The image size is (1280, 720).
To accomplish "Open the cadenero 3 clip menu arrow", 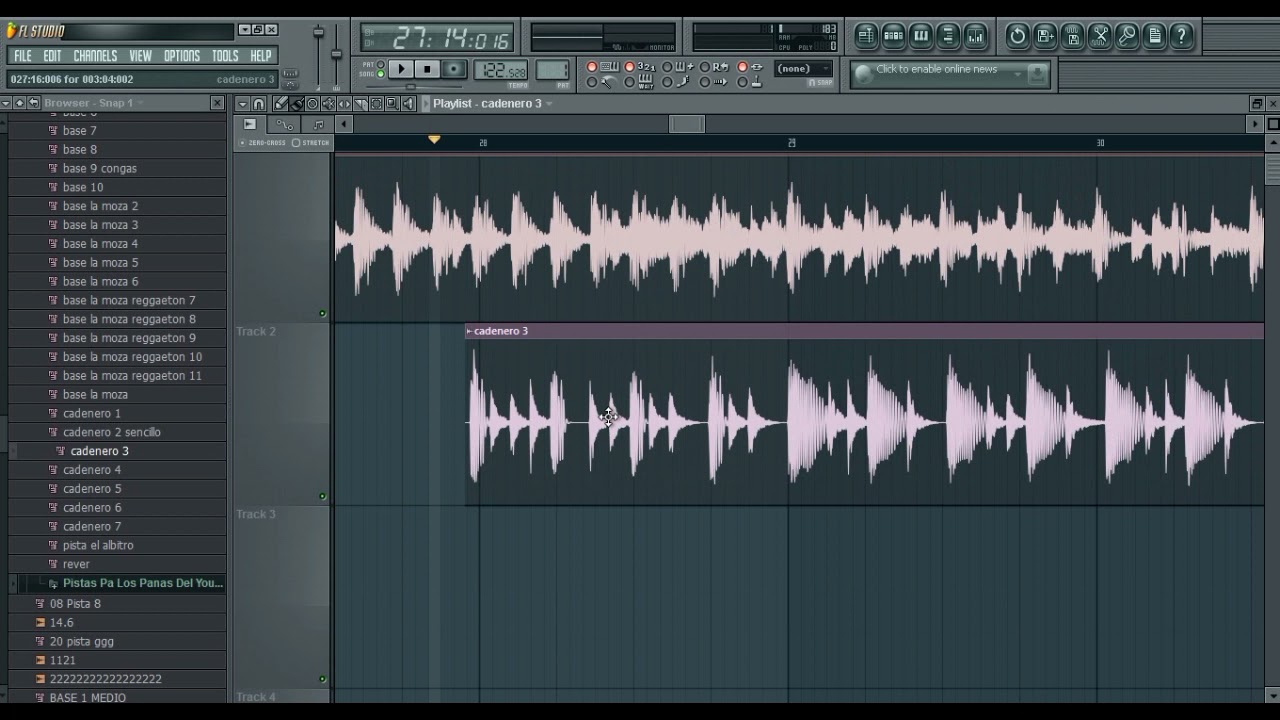I will click(469, 331).
